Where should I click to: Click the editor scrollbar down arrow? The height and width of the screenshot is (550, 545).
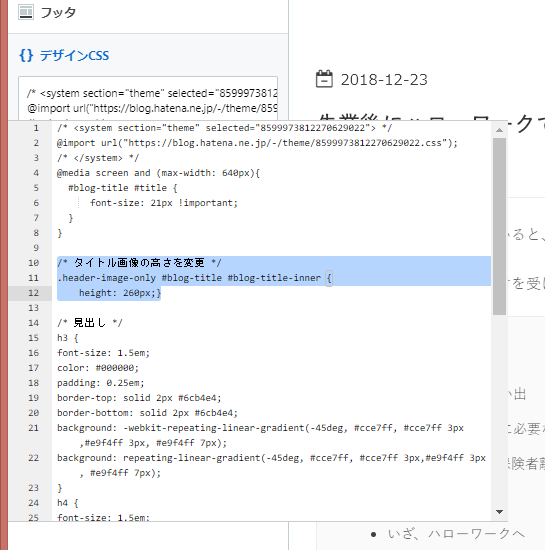499,512
